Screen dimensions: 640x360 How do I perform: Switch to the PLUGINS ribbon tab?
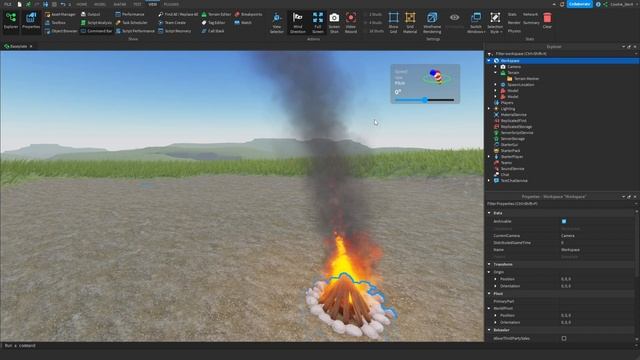(x=171, y=4)
